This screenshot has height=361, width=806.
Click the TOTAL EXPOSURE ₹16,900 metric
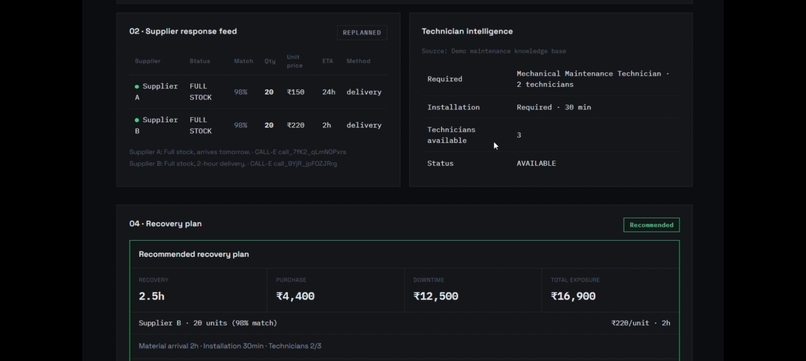(610, 290)
